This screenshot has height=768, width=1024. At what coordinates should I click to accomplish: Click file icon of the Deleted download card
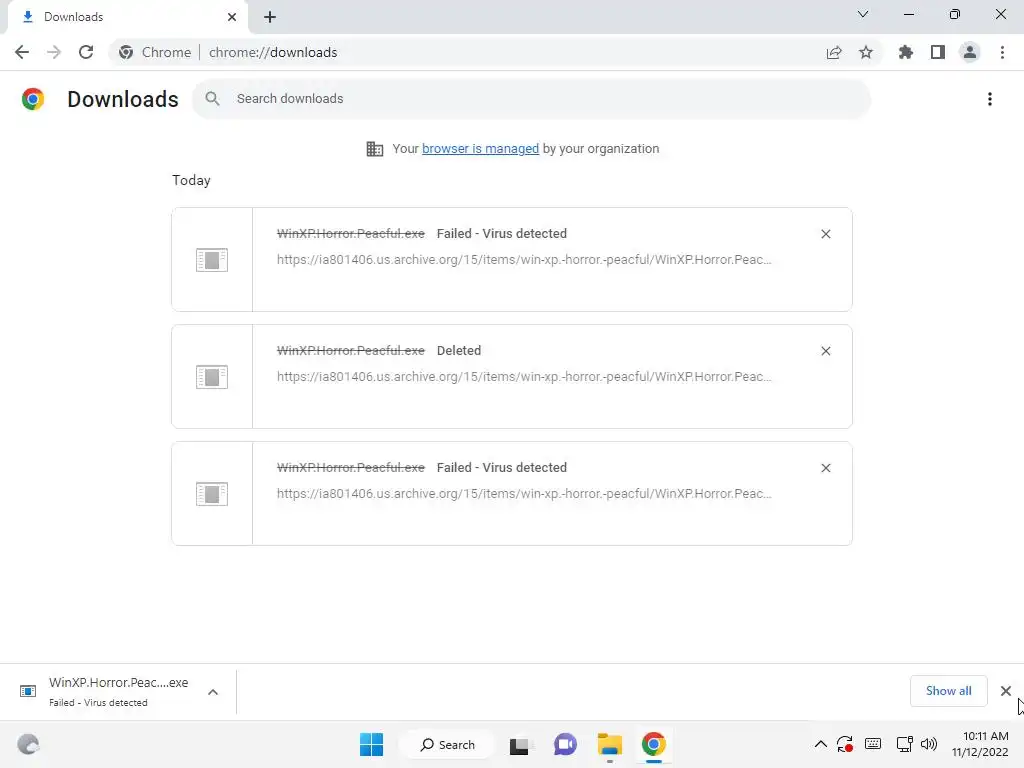tap(212, 377)
